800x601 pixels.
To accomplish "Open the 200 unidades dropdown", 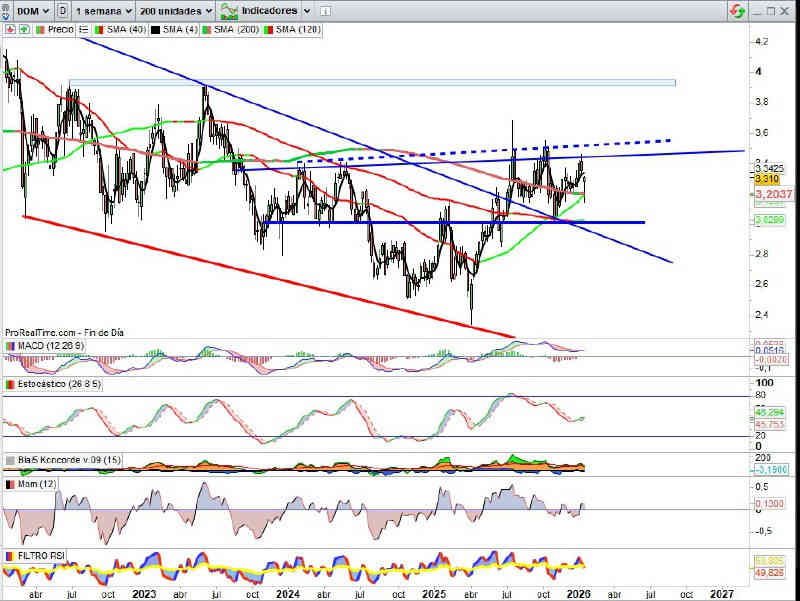I will [x=175, y=11].
